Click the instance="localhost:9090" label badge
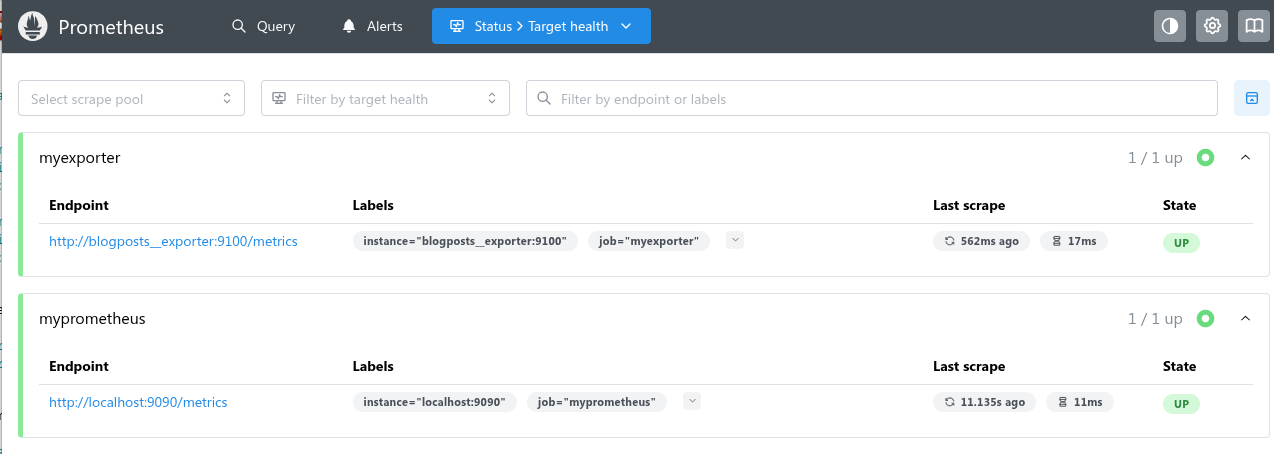This screenshot has width=1274, height=454. pyautogui.click(x=435, y=402)
